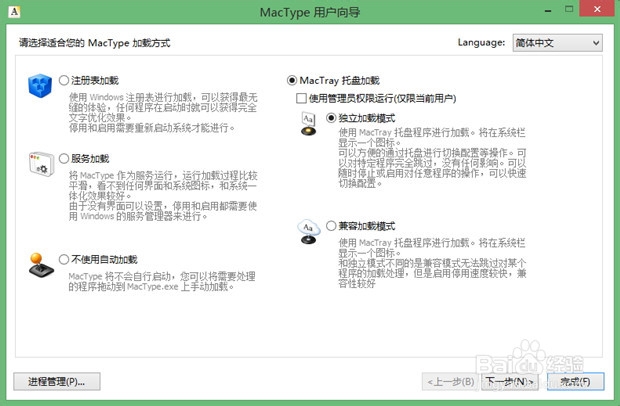The width and height of the screenshot is (620, 406).
Task: Click the Language: label text
Action: [x=481, y=42]
